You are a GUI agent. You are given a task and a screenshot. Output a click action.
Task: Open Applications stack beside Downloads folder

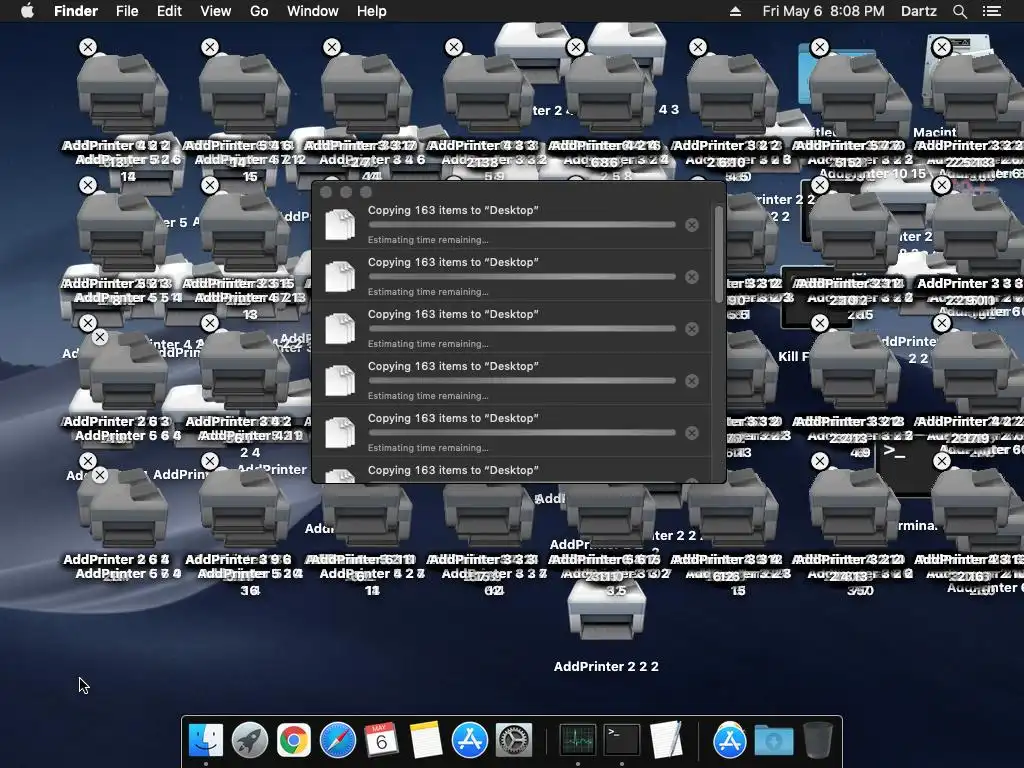click(729, 740)
